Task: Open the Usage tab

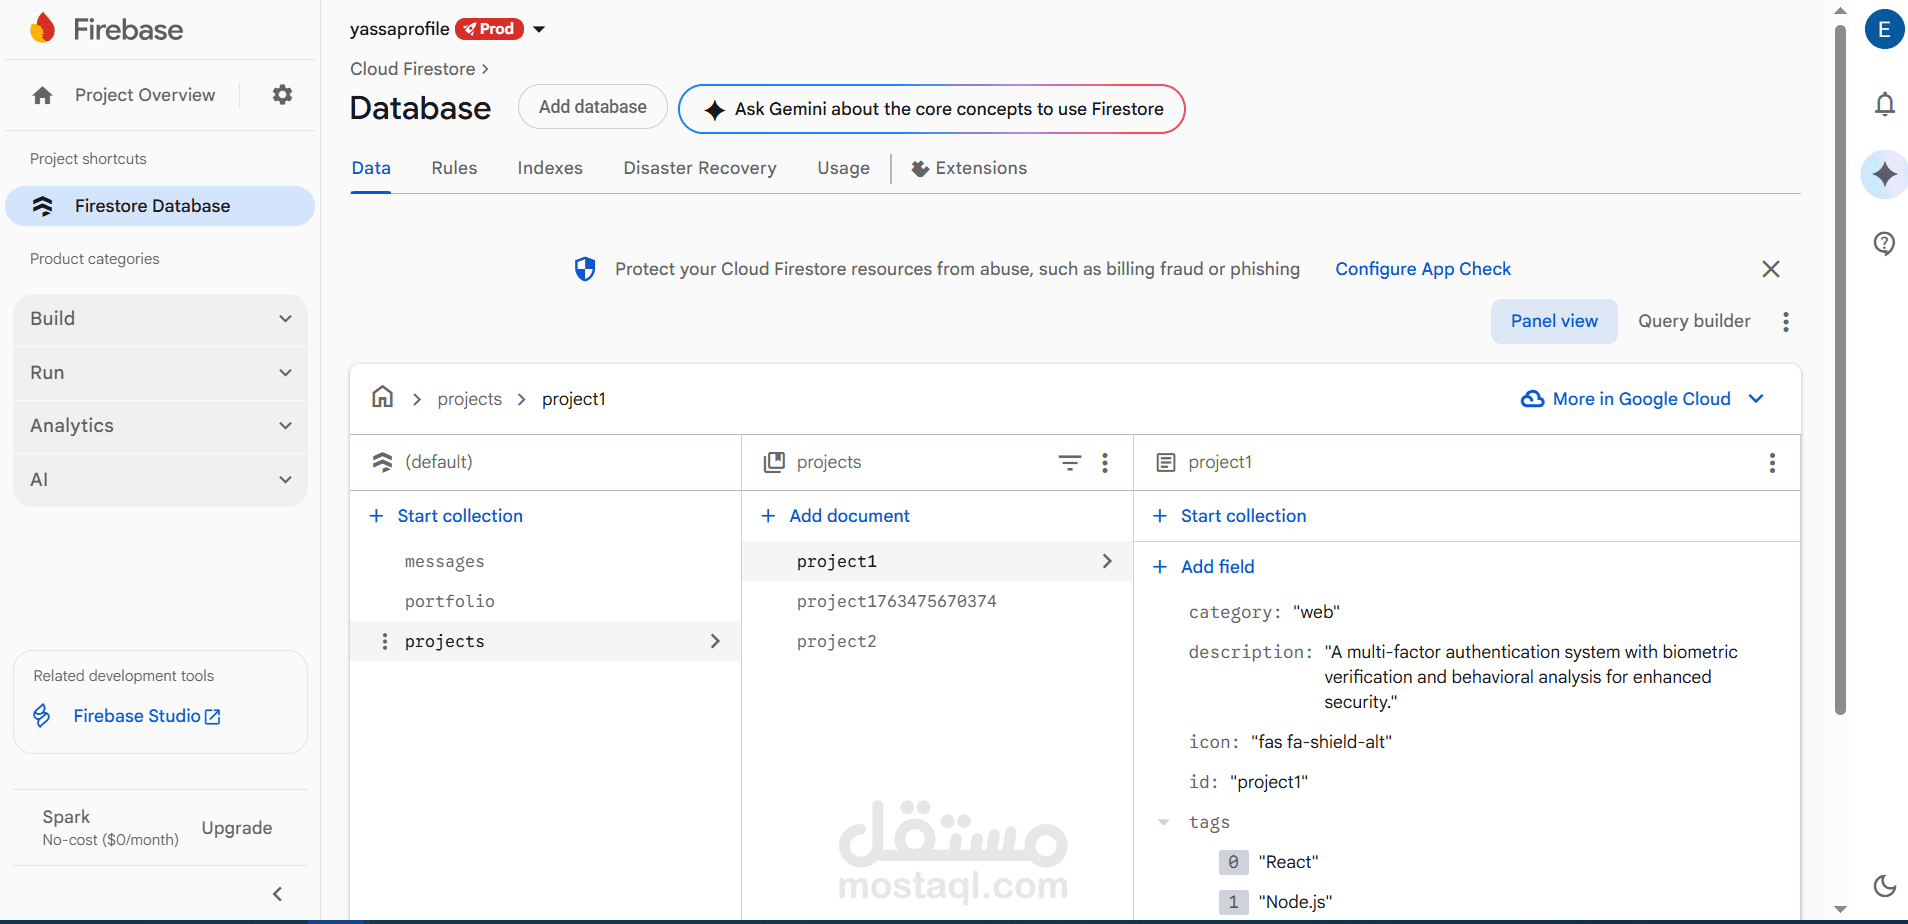Action: (843, 168)
